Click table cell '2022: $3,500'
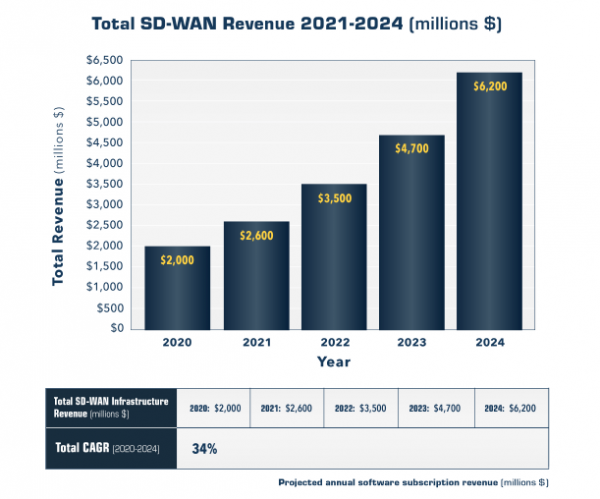 [361, 408]
